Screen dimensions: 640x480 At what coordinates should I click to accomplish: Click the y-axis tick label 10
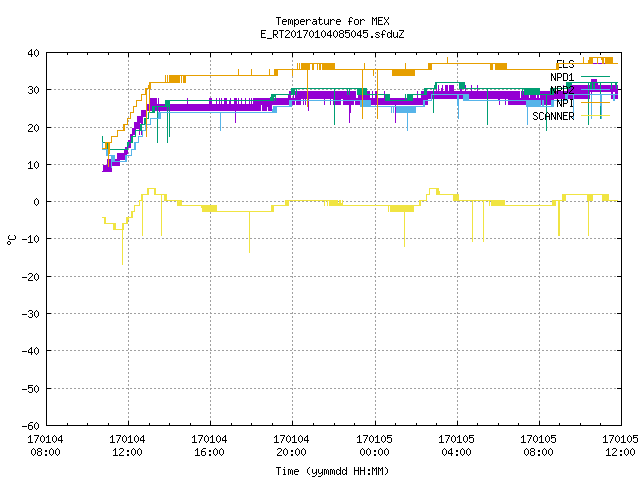click(33, 165)
